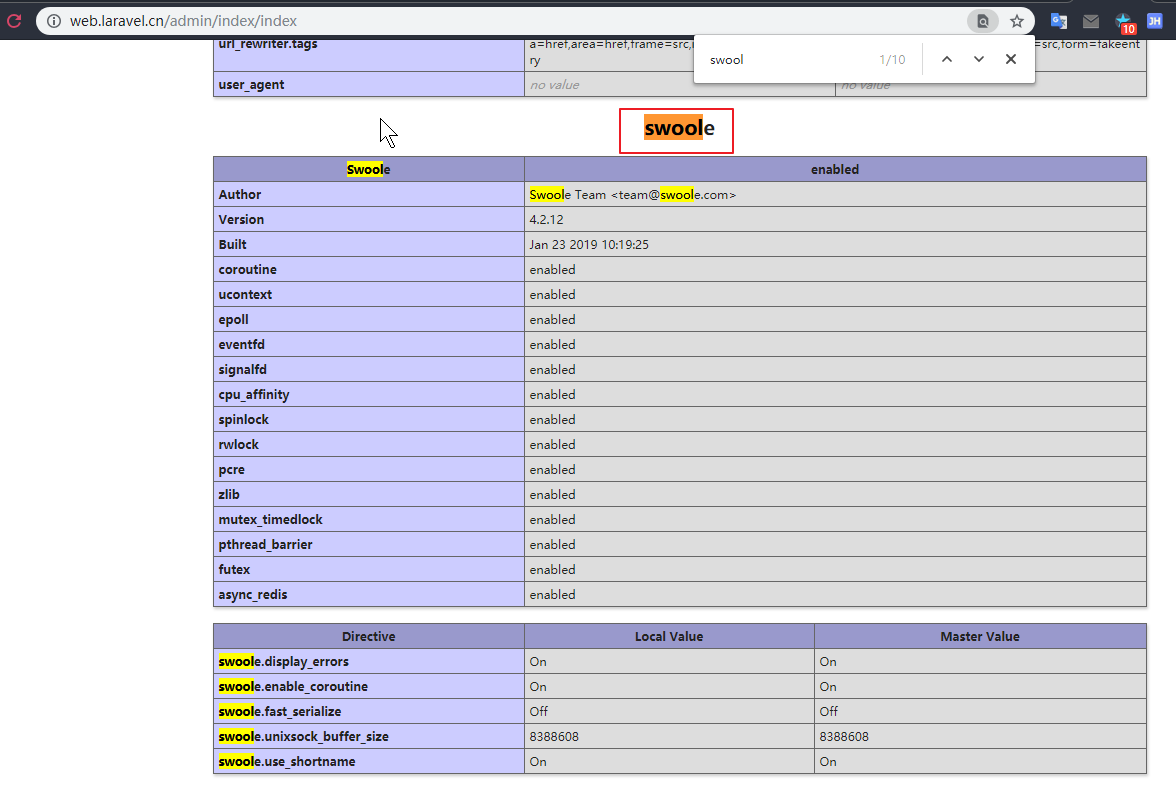Select swoole.display_errors directive
This screenshot has height=794, width=1176.
pyautogui.click(x=284, y=661)
